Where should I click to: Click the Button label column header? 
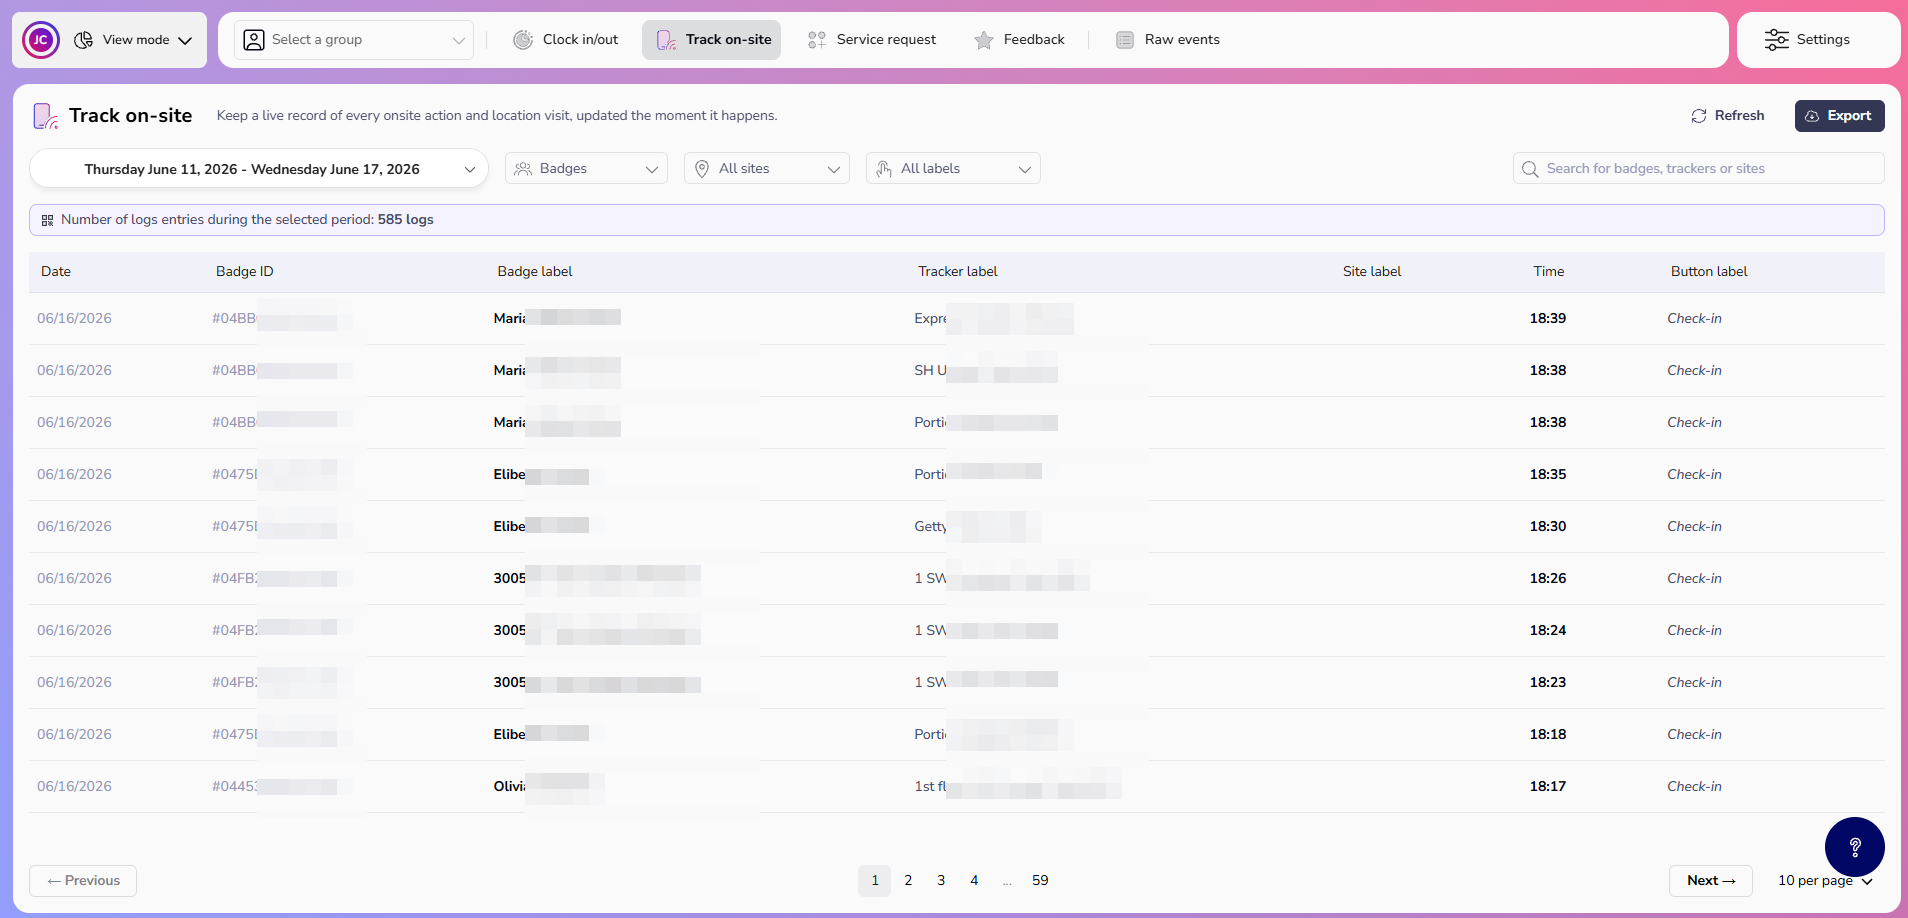[1709, 272]
